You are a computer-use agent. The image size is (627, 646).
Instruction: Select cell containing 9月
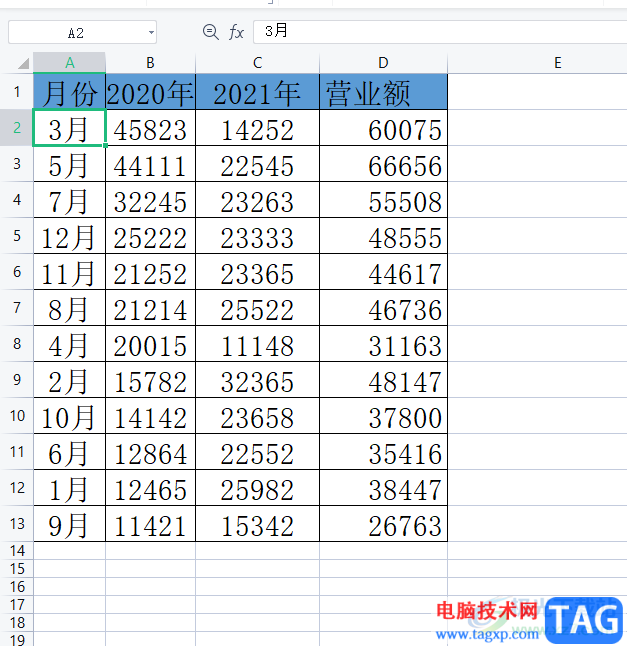tap(70, 524)
